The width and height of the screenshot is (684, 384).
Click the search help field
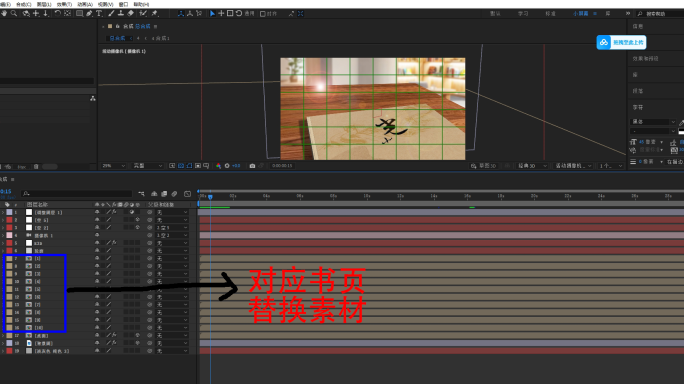coord(660,14)
